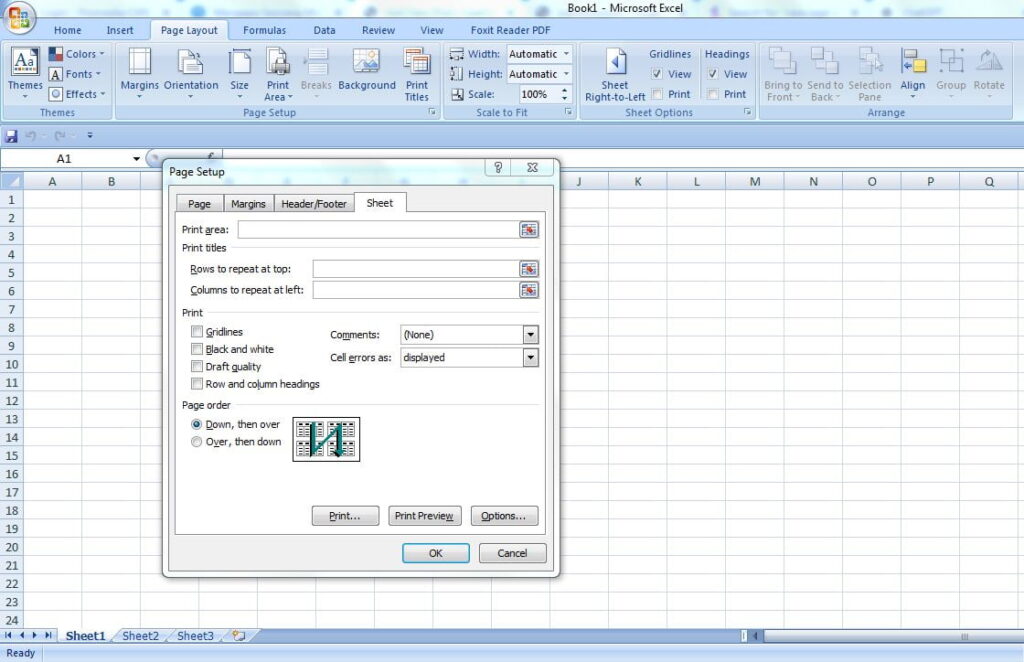Select column M header
This screenshot has height=662, width=1024.
(755, 181)
